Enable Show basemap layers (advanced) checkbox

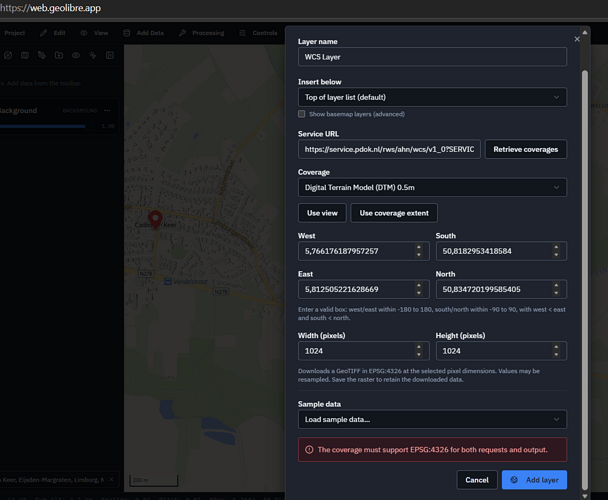[x=302, y=114]
